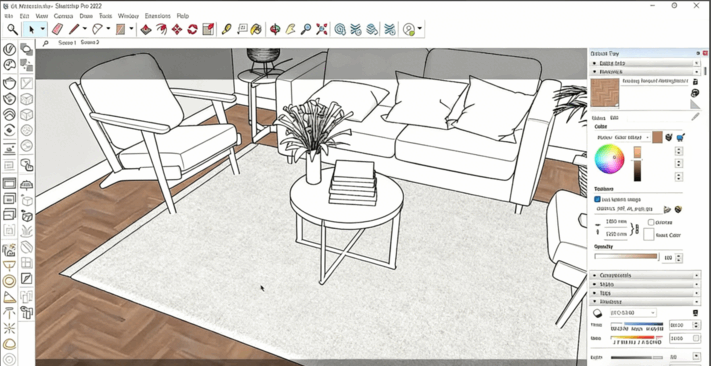Select the Scale tool
This screenshot has width=711, height=366.
click(208, 29)
